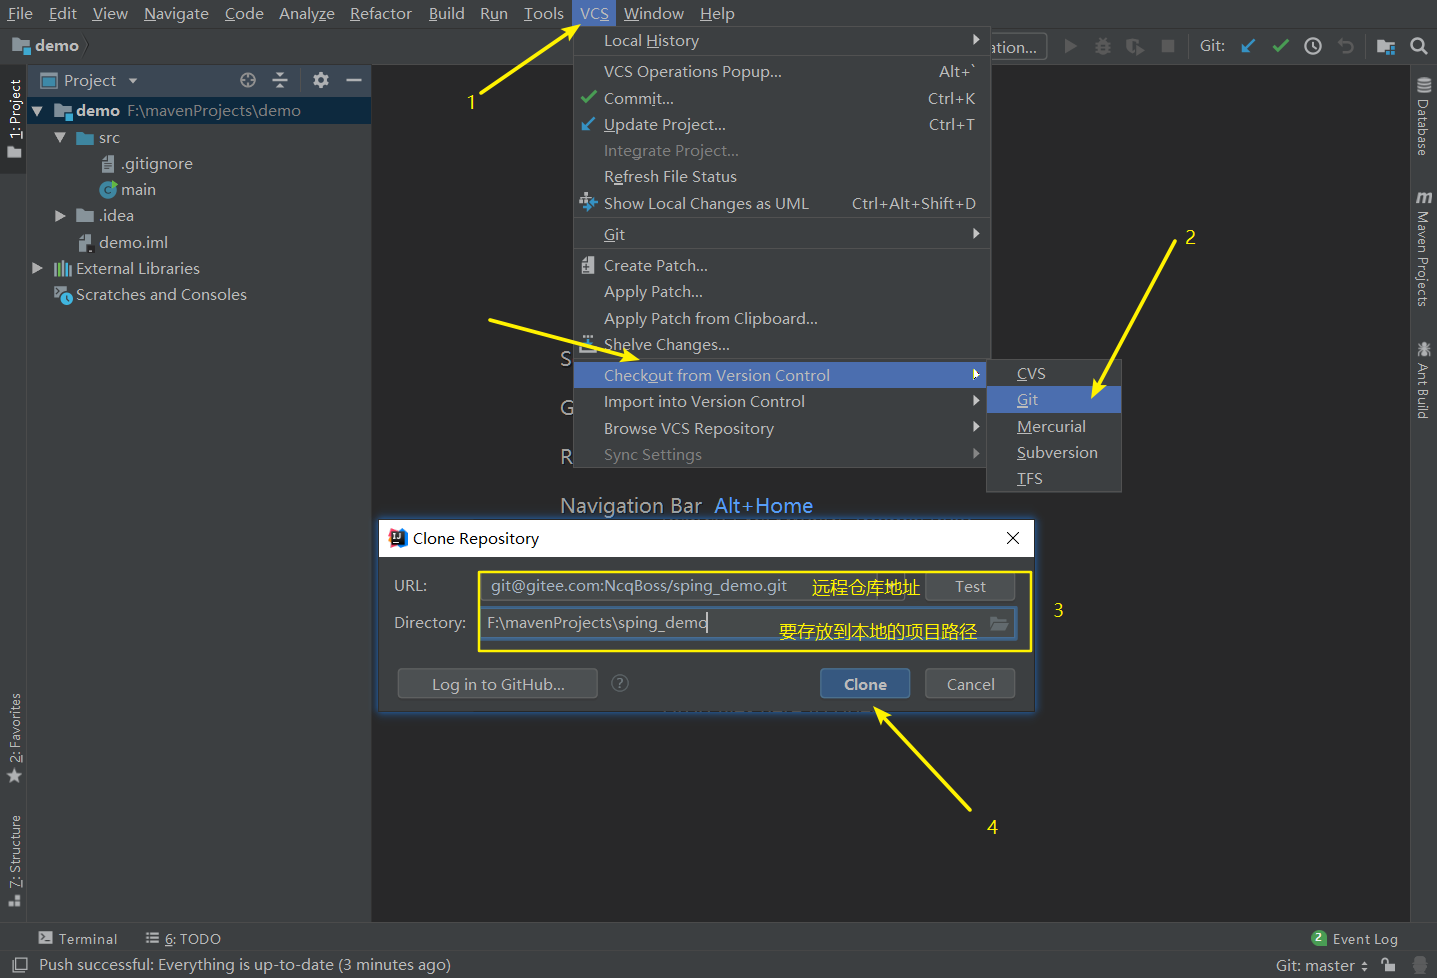The height and width of the screenshot is (978, 1437).
Task: Open the VCS menu
Action: click(594, 14)
